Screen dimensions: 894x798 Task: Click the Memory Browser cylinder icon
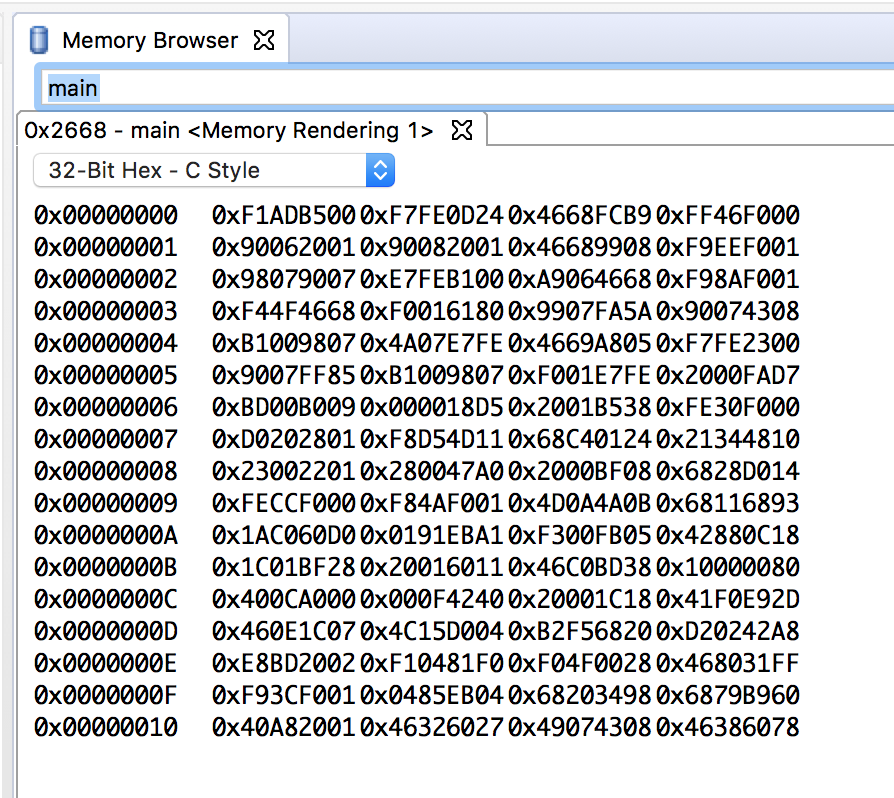[x=39, y=40]
